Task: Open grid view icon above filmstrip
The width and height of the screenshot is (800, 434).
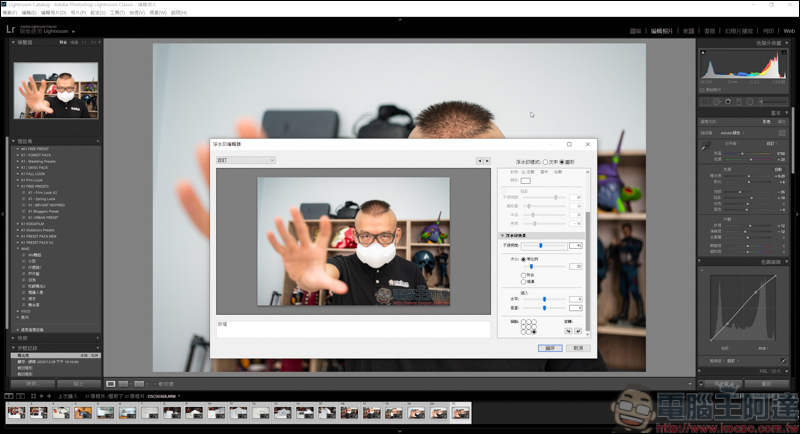Action: pos(33,396)
